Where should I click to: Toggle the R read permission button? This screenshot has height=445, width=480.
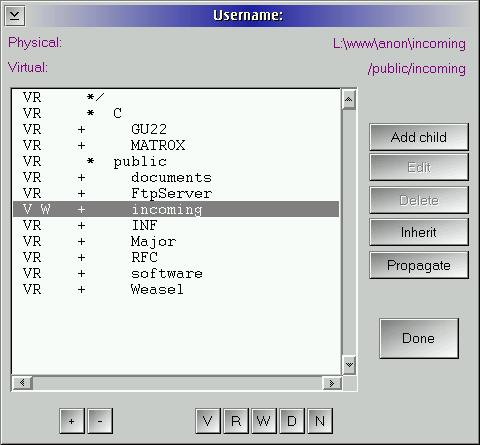[x=236, y=421]
